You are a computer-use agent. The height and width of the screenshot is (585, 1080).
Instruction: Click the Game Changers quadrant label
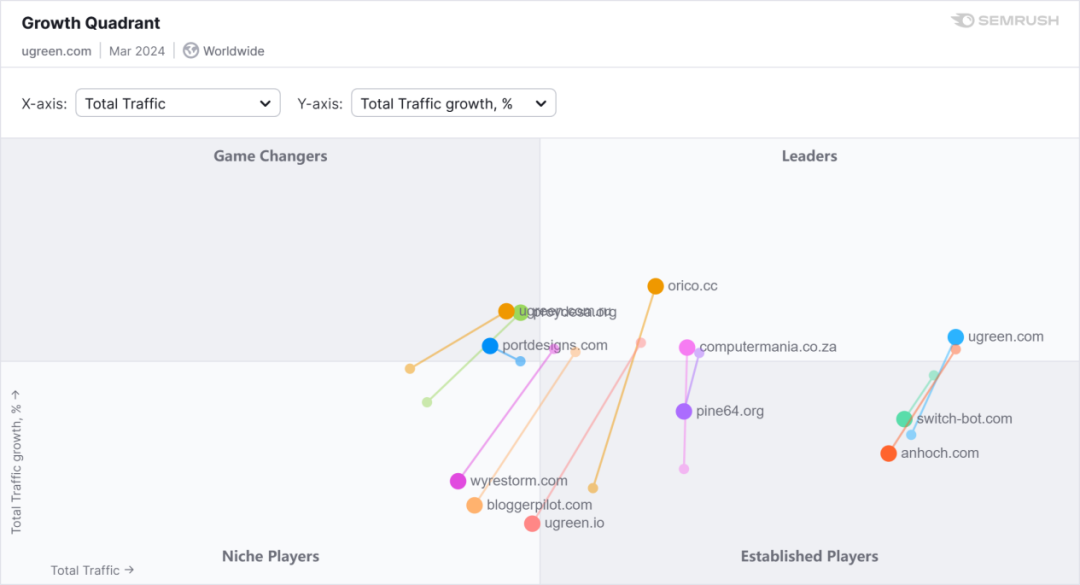(270, 156)
